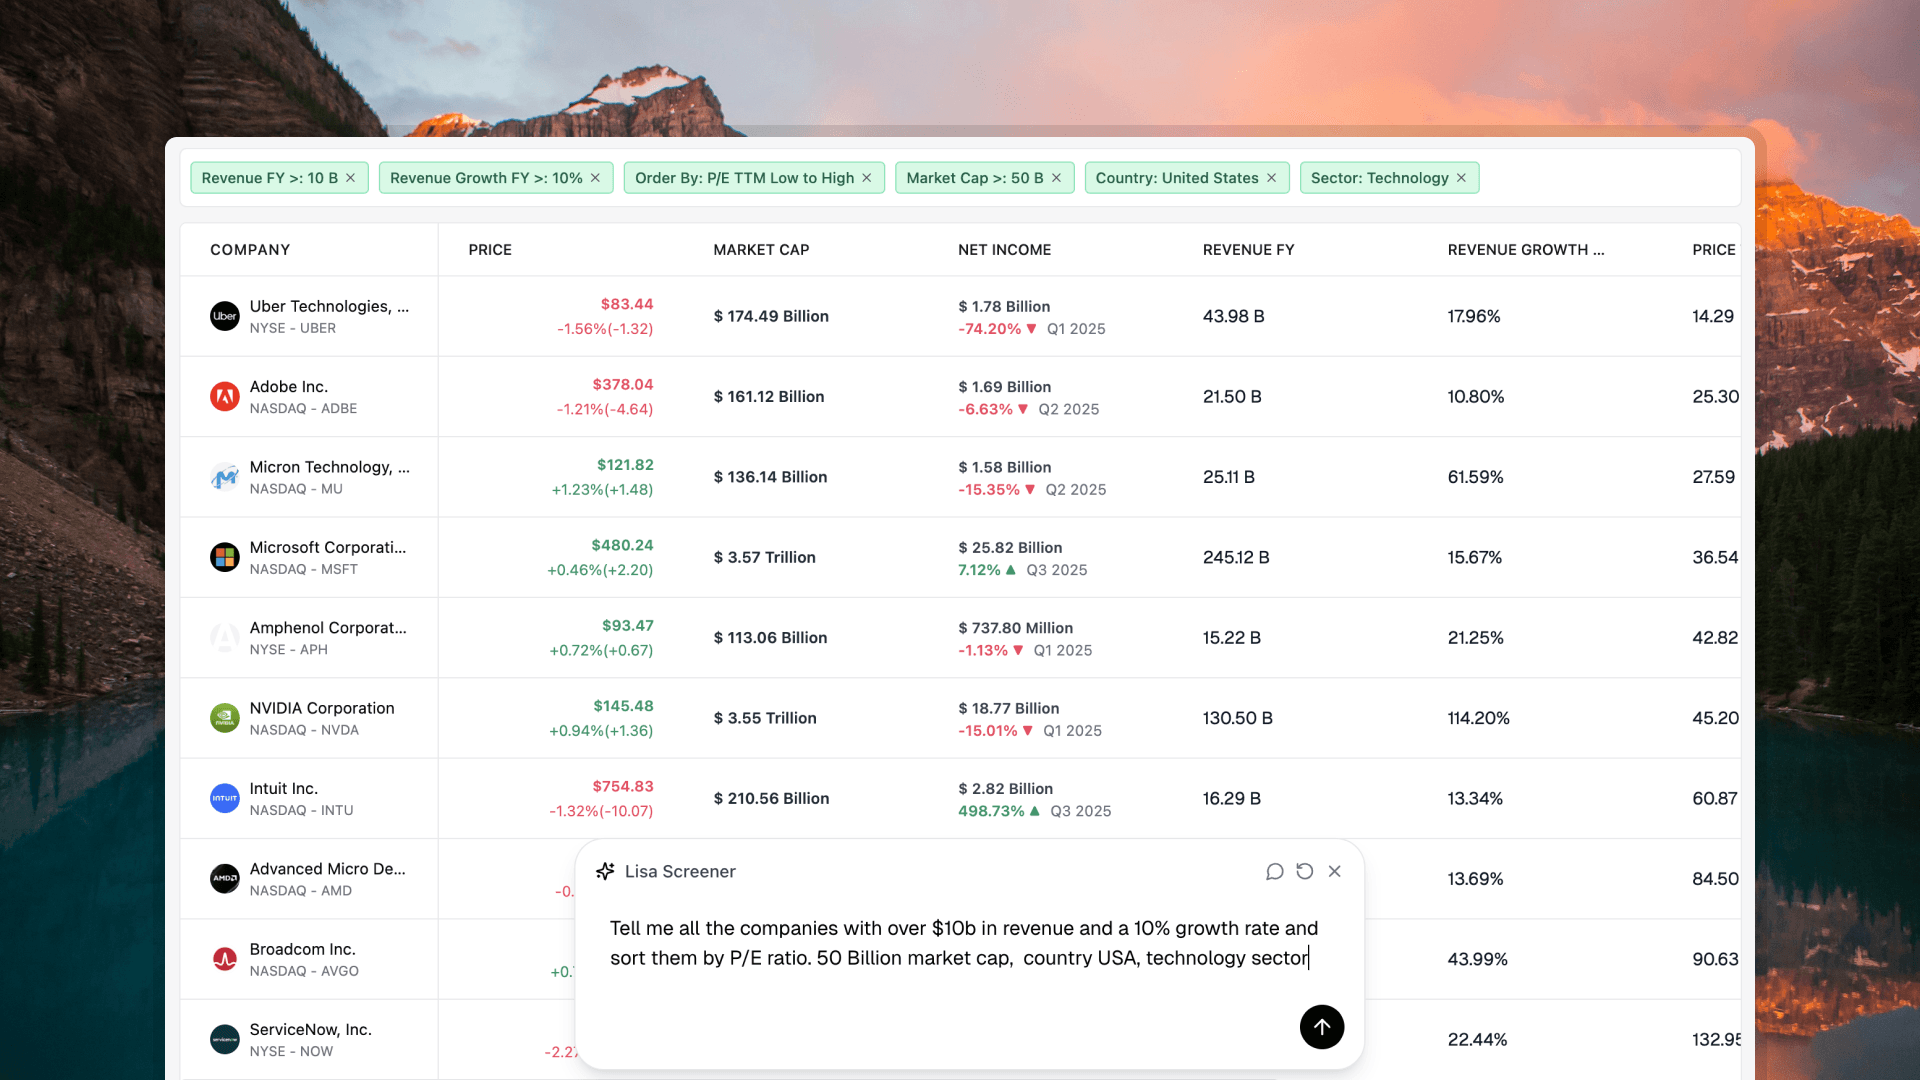Click ServiceNow's 22.44% revenue growth value
The image size is (1920, 1080).
1478,1039
